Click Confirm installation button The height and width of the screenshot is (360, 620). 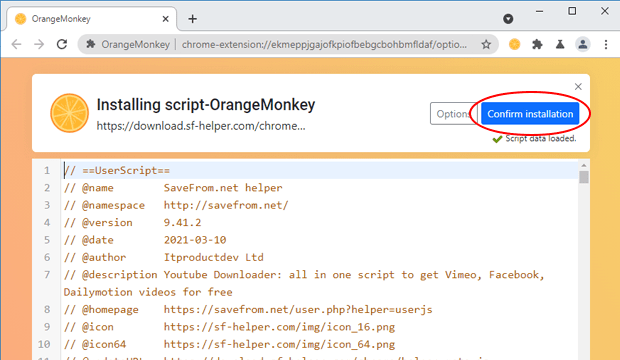pos(530,114)
